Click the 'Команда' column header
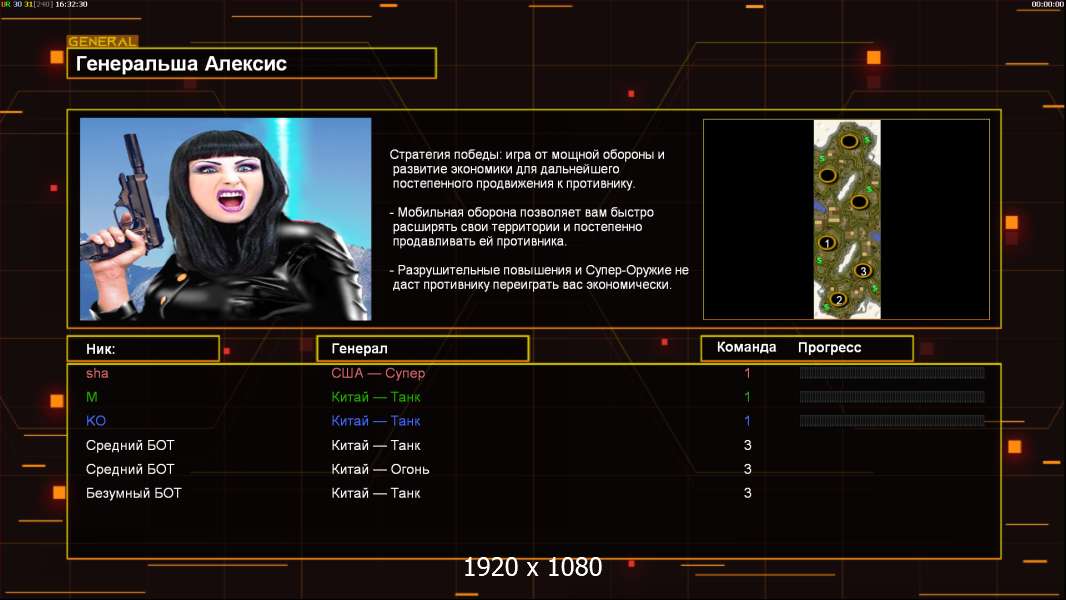1066x600 pixels. coord(746,347)
